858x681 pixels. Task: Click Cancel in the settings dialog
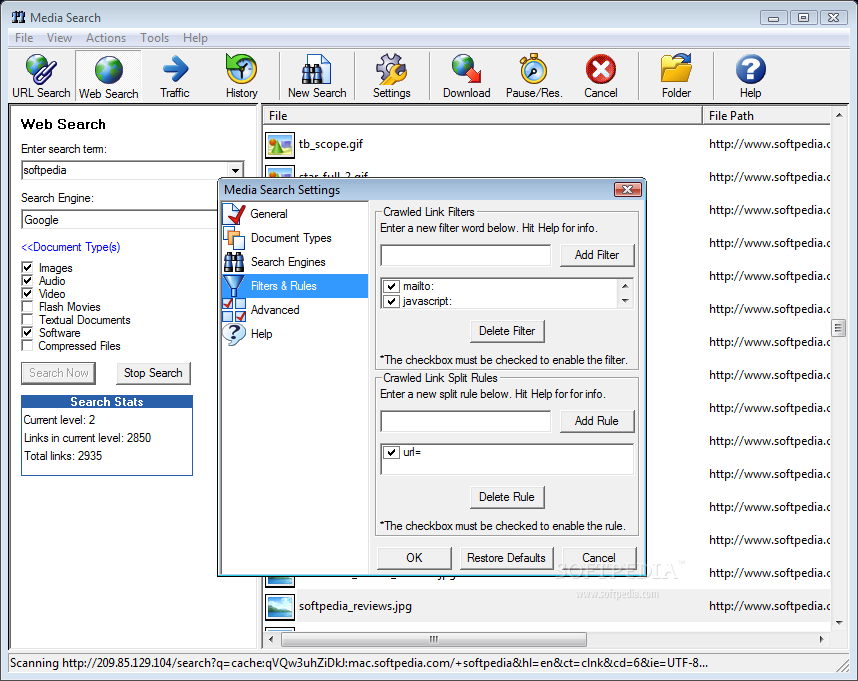click(599, 558)
